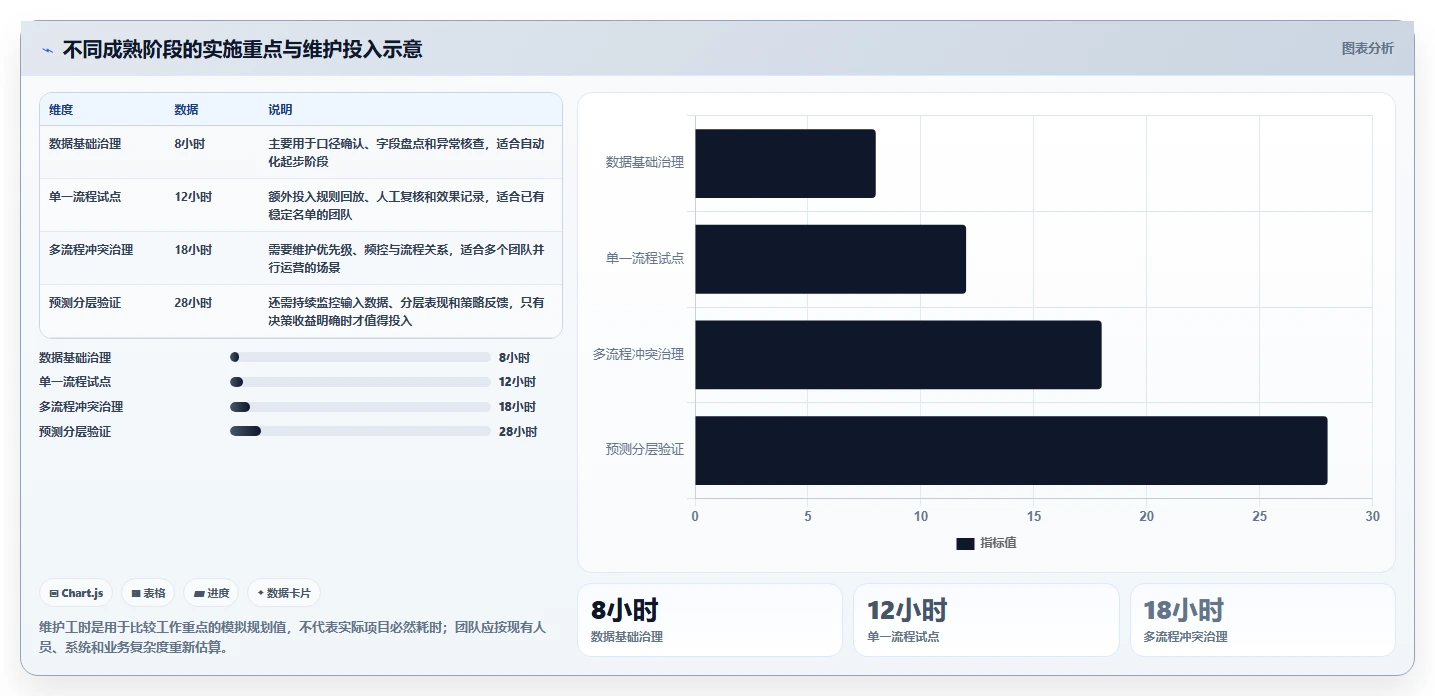Screen dimensions: 1435x696
Task: Click the 指标值 legend color box
Action: tap(965, 543)
